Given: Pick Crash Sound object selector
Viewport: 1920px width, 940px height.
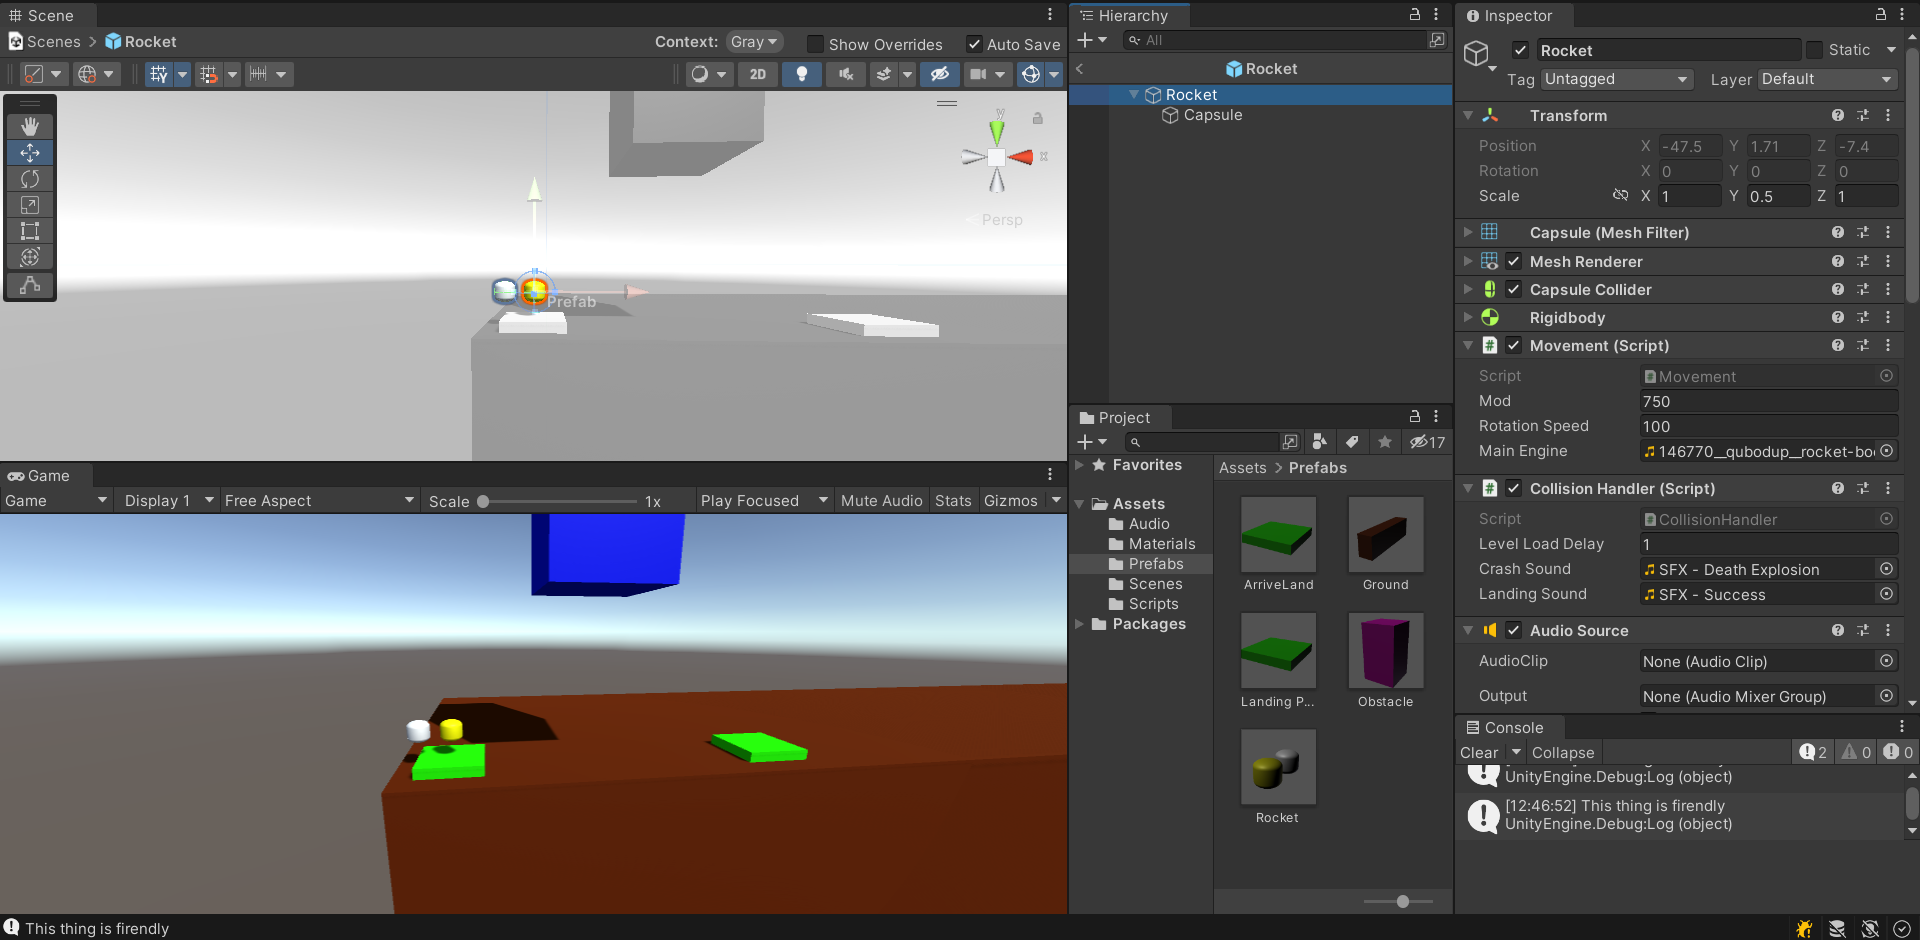Looking at the screenshot, I should click(1887, 568).
